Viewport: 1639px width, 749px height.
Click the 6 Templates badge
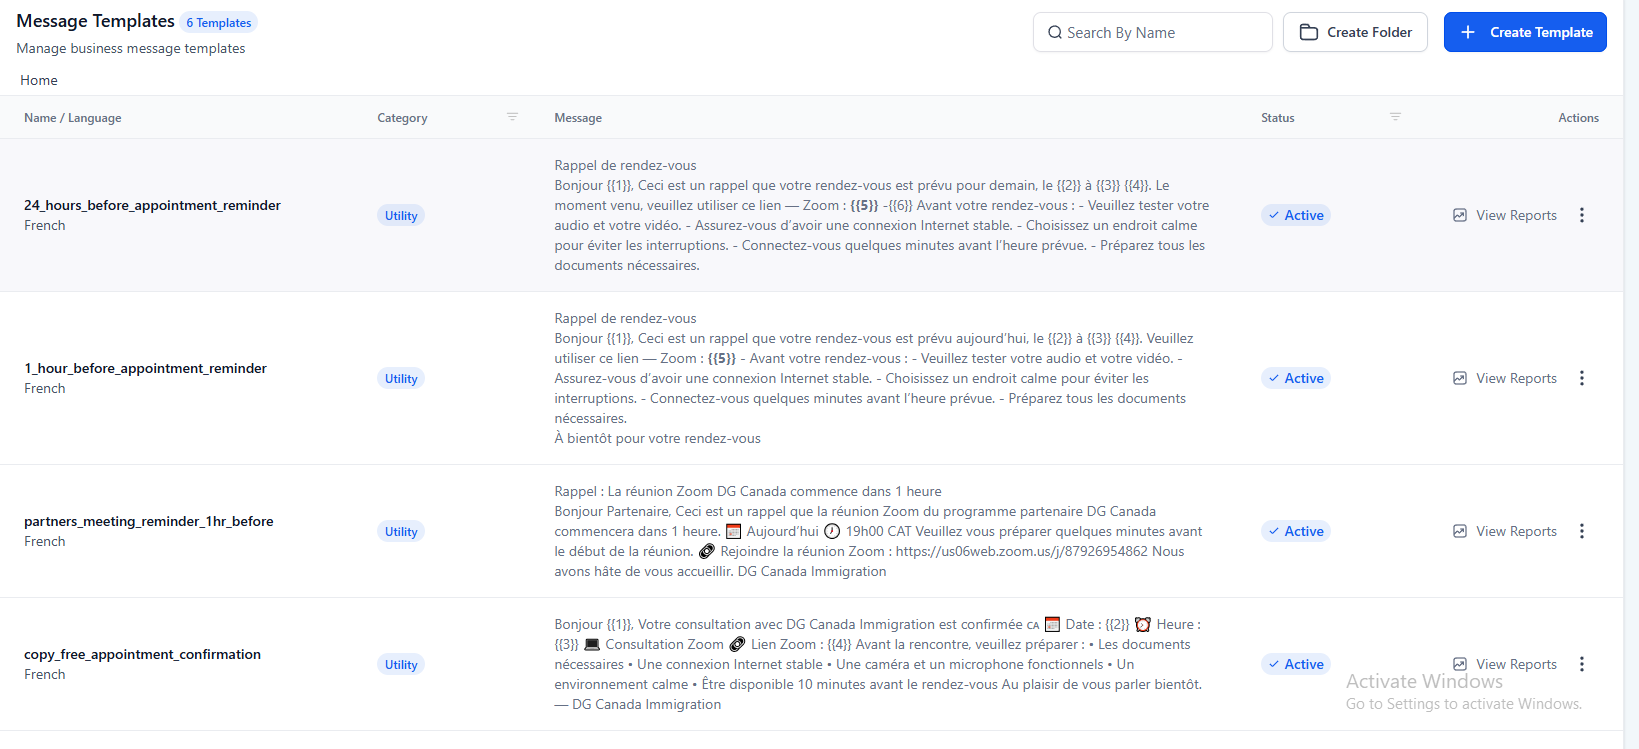point(219,22)
